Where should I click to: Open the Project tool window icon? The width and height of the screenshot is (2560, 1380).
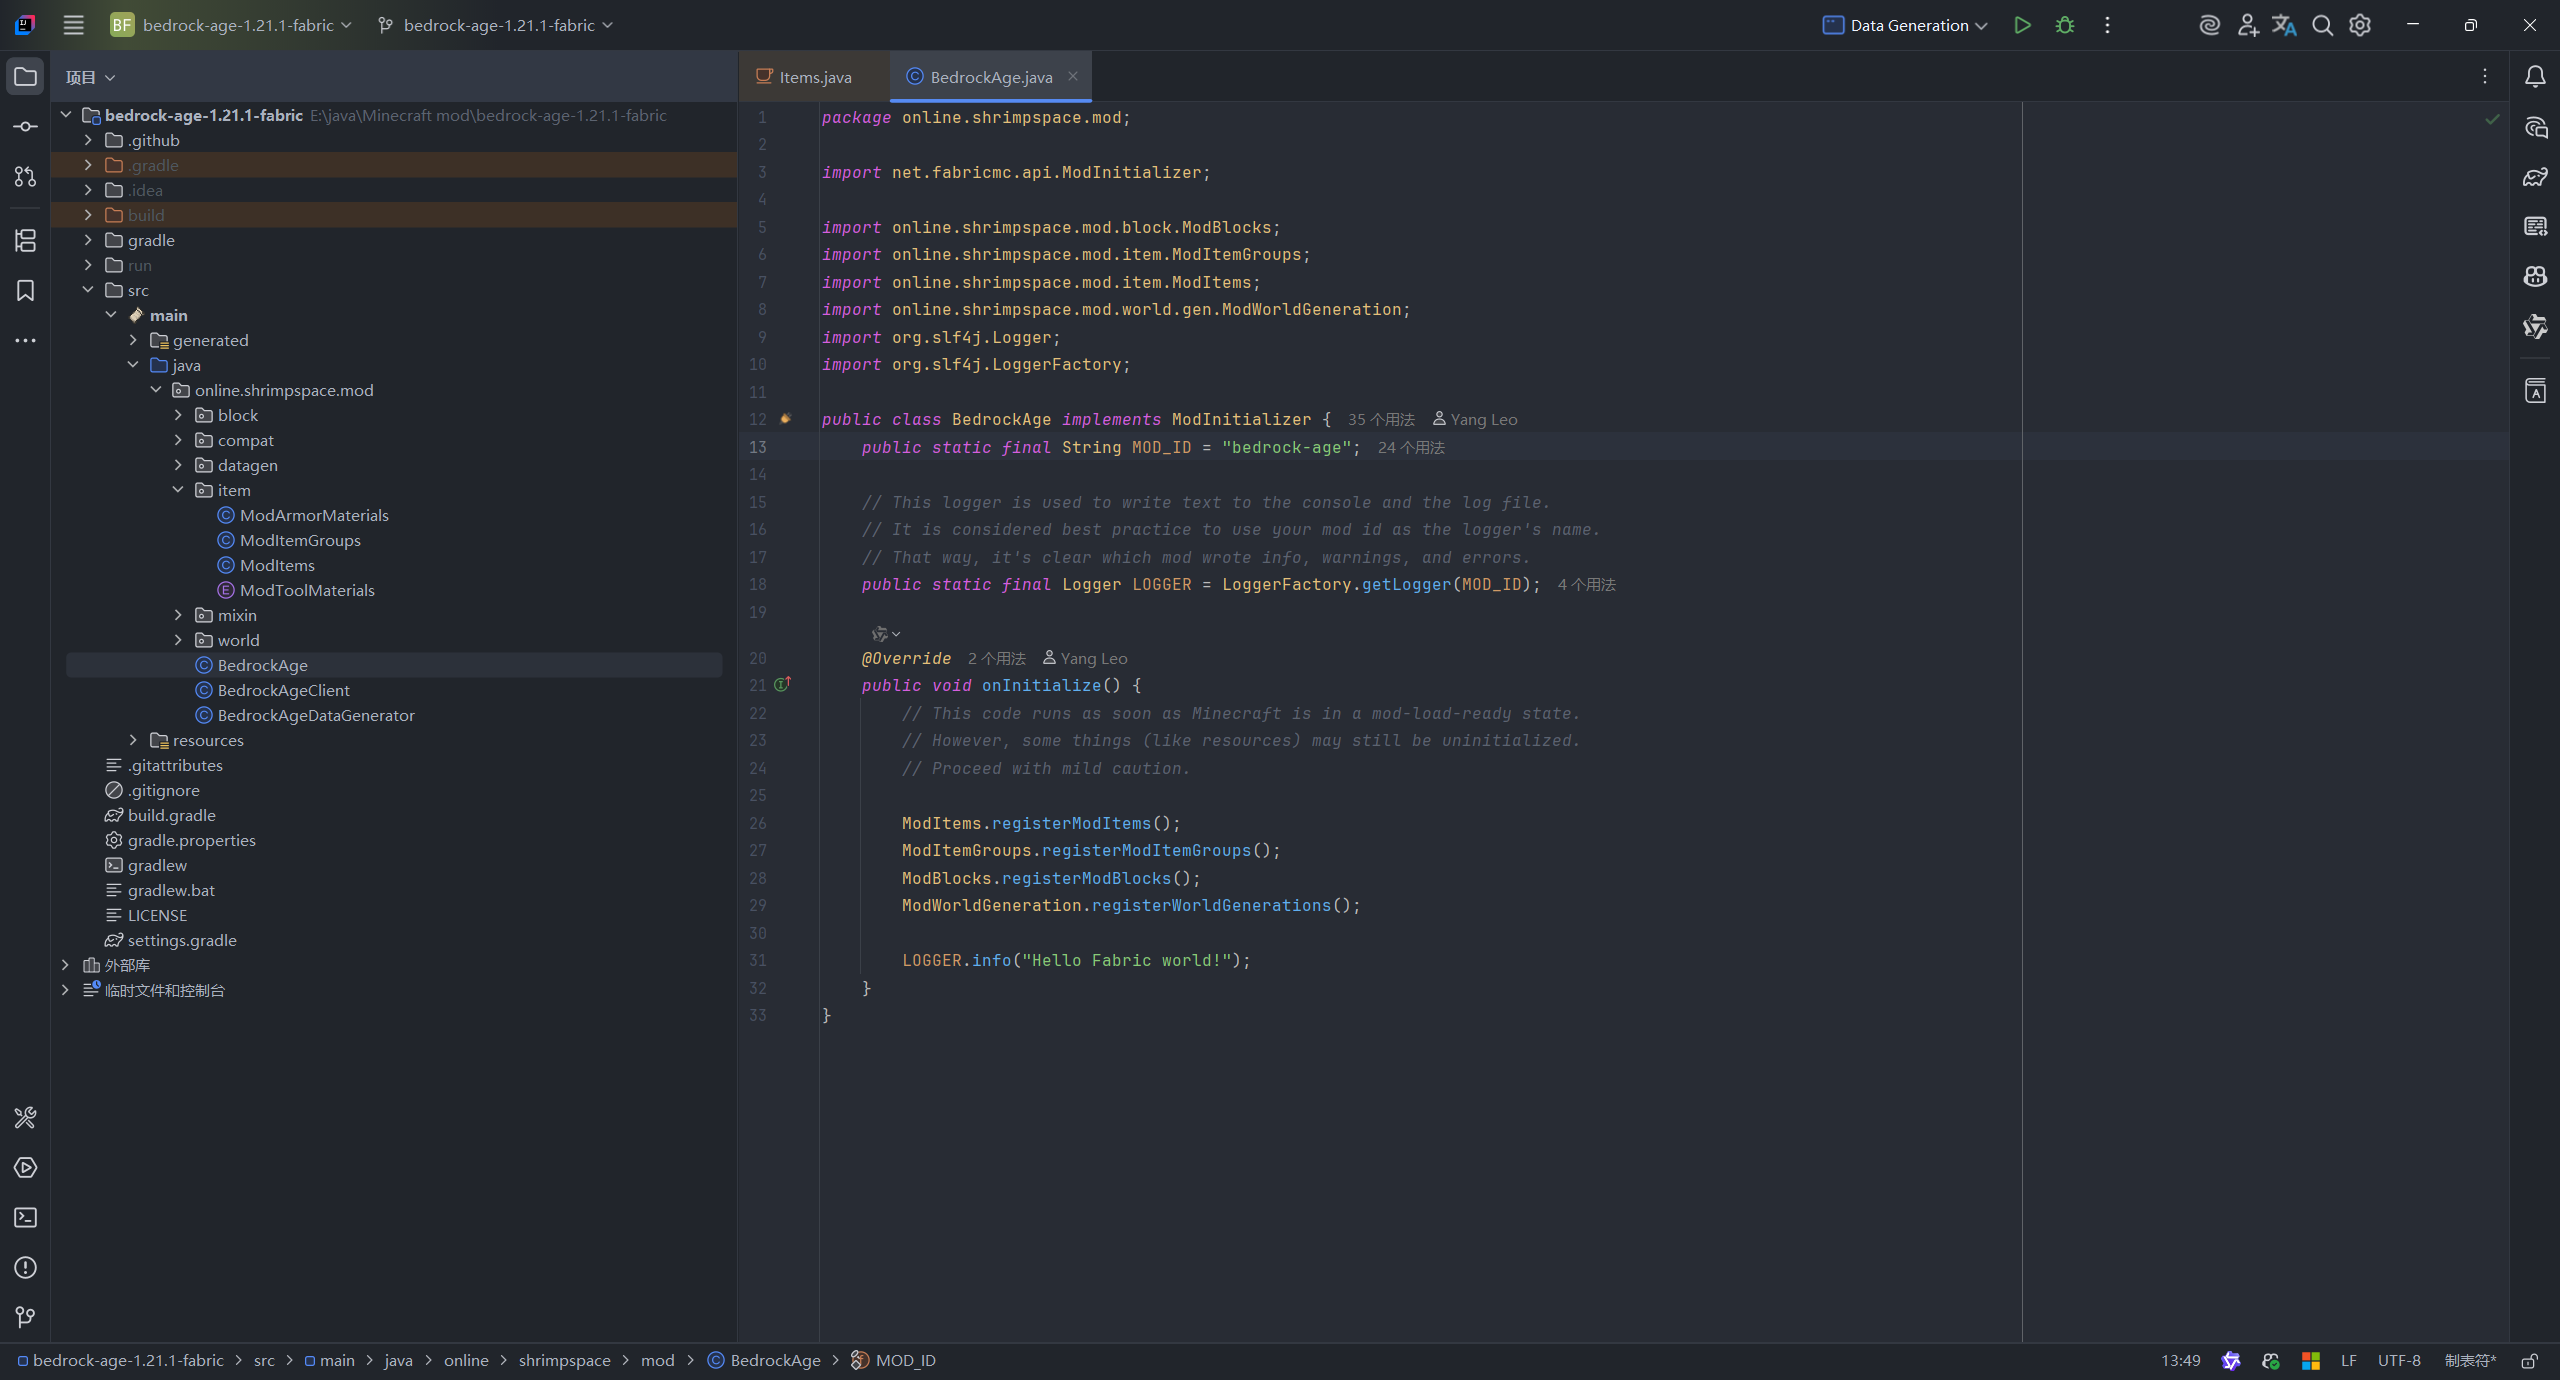pyautogui.click(x=25, y=77)
